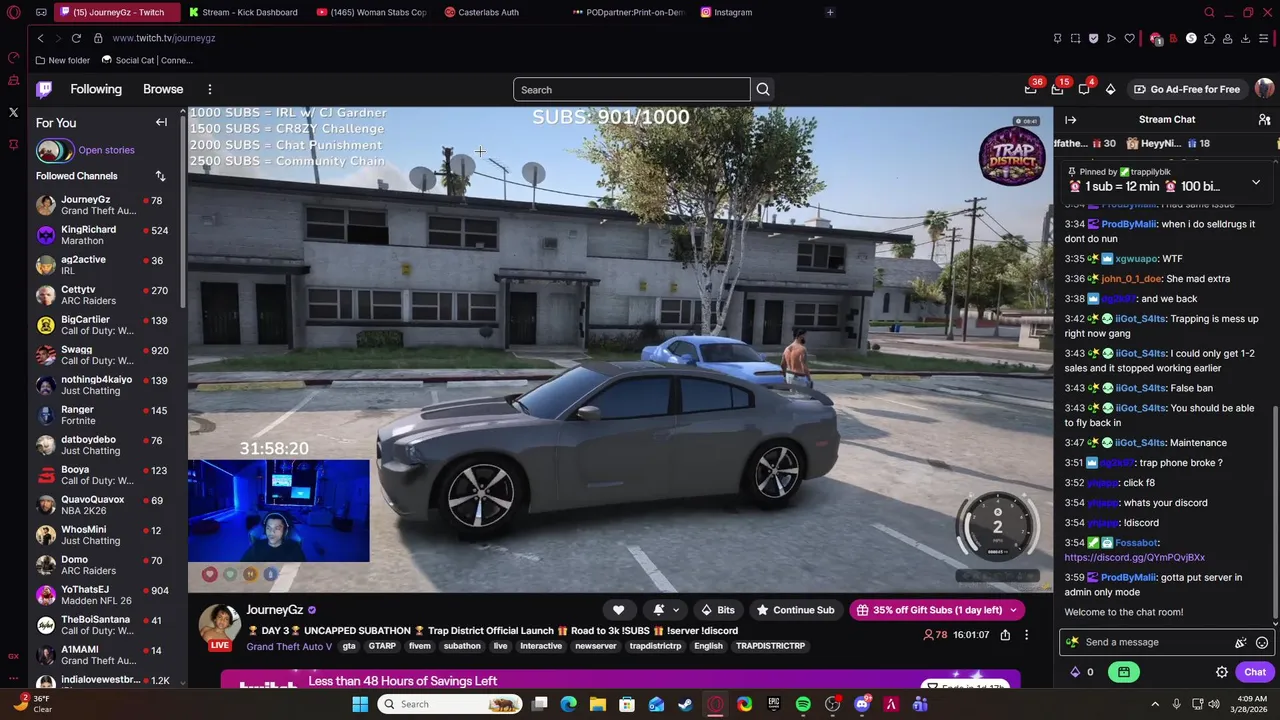
Task: Open the channel points rewards icon
Action: click(1124, 672)
